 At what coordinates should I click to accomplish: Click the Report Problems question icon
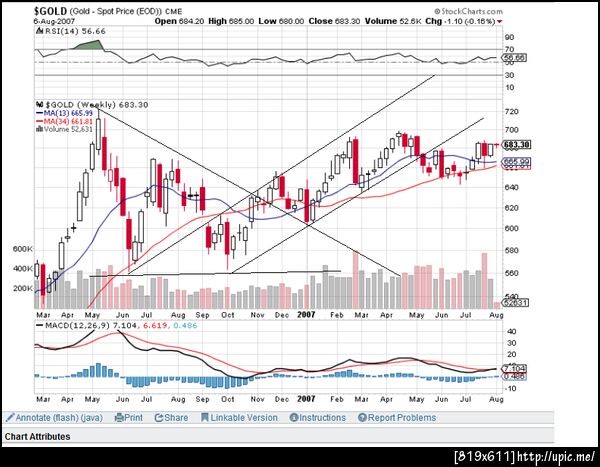pyautogui.click(x=362, y=418)
